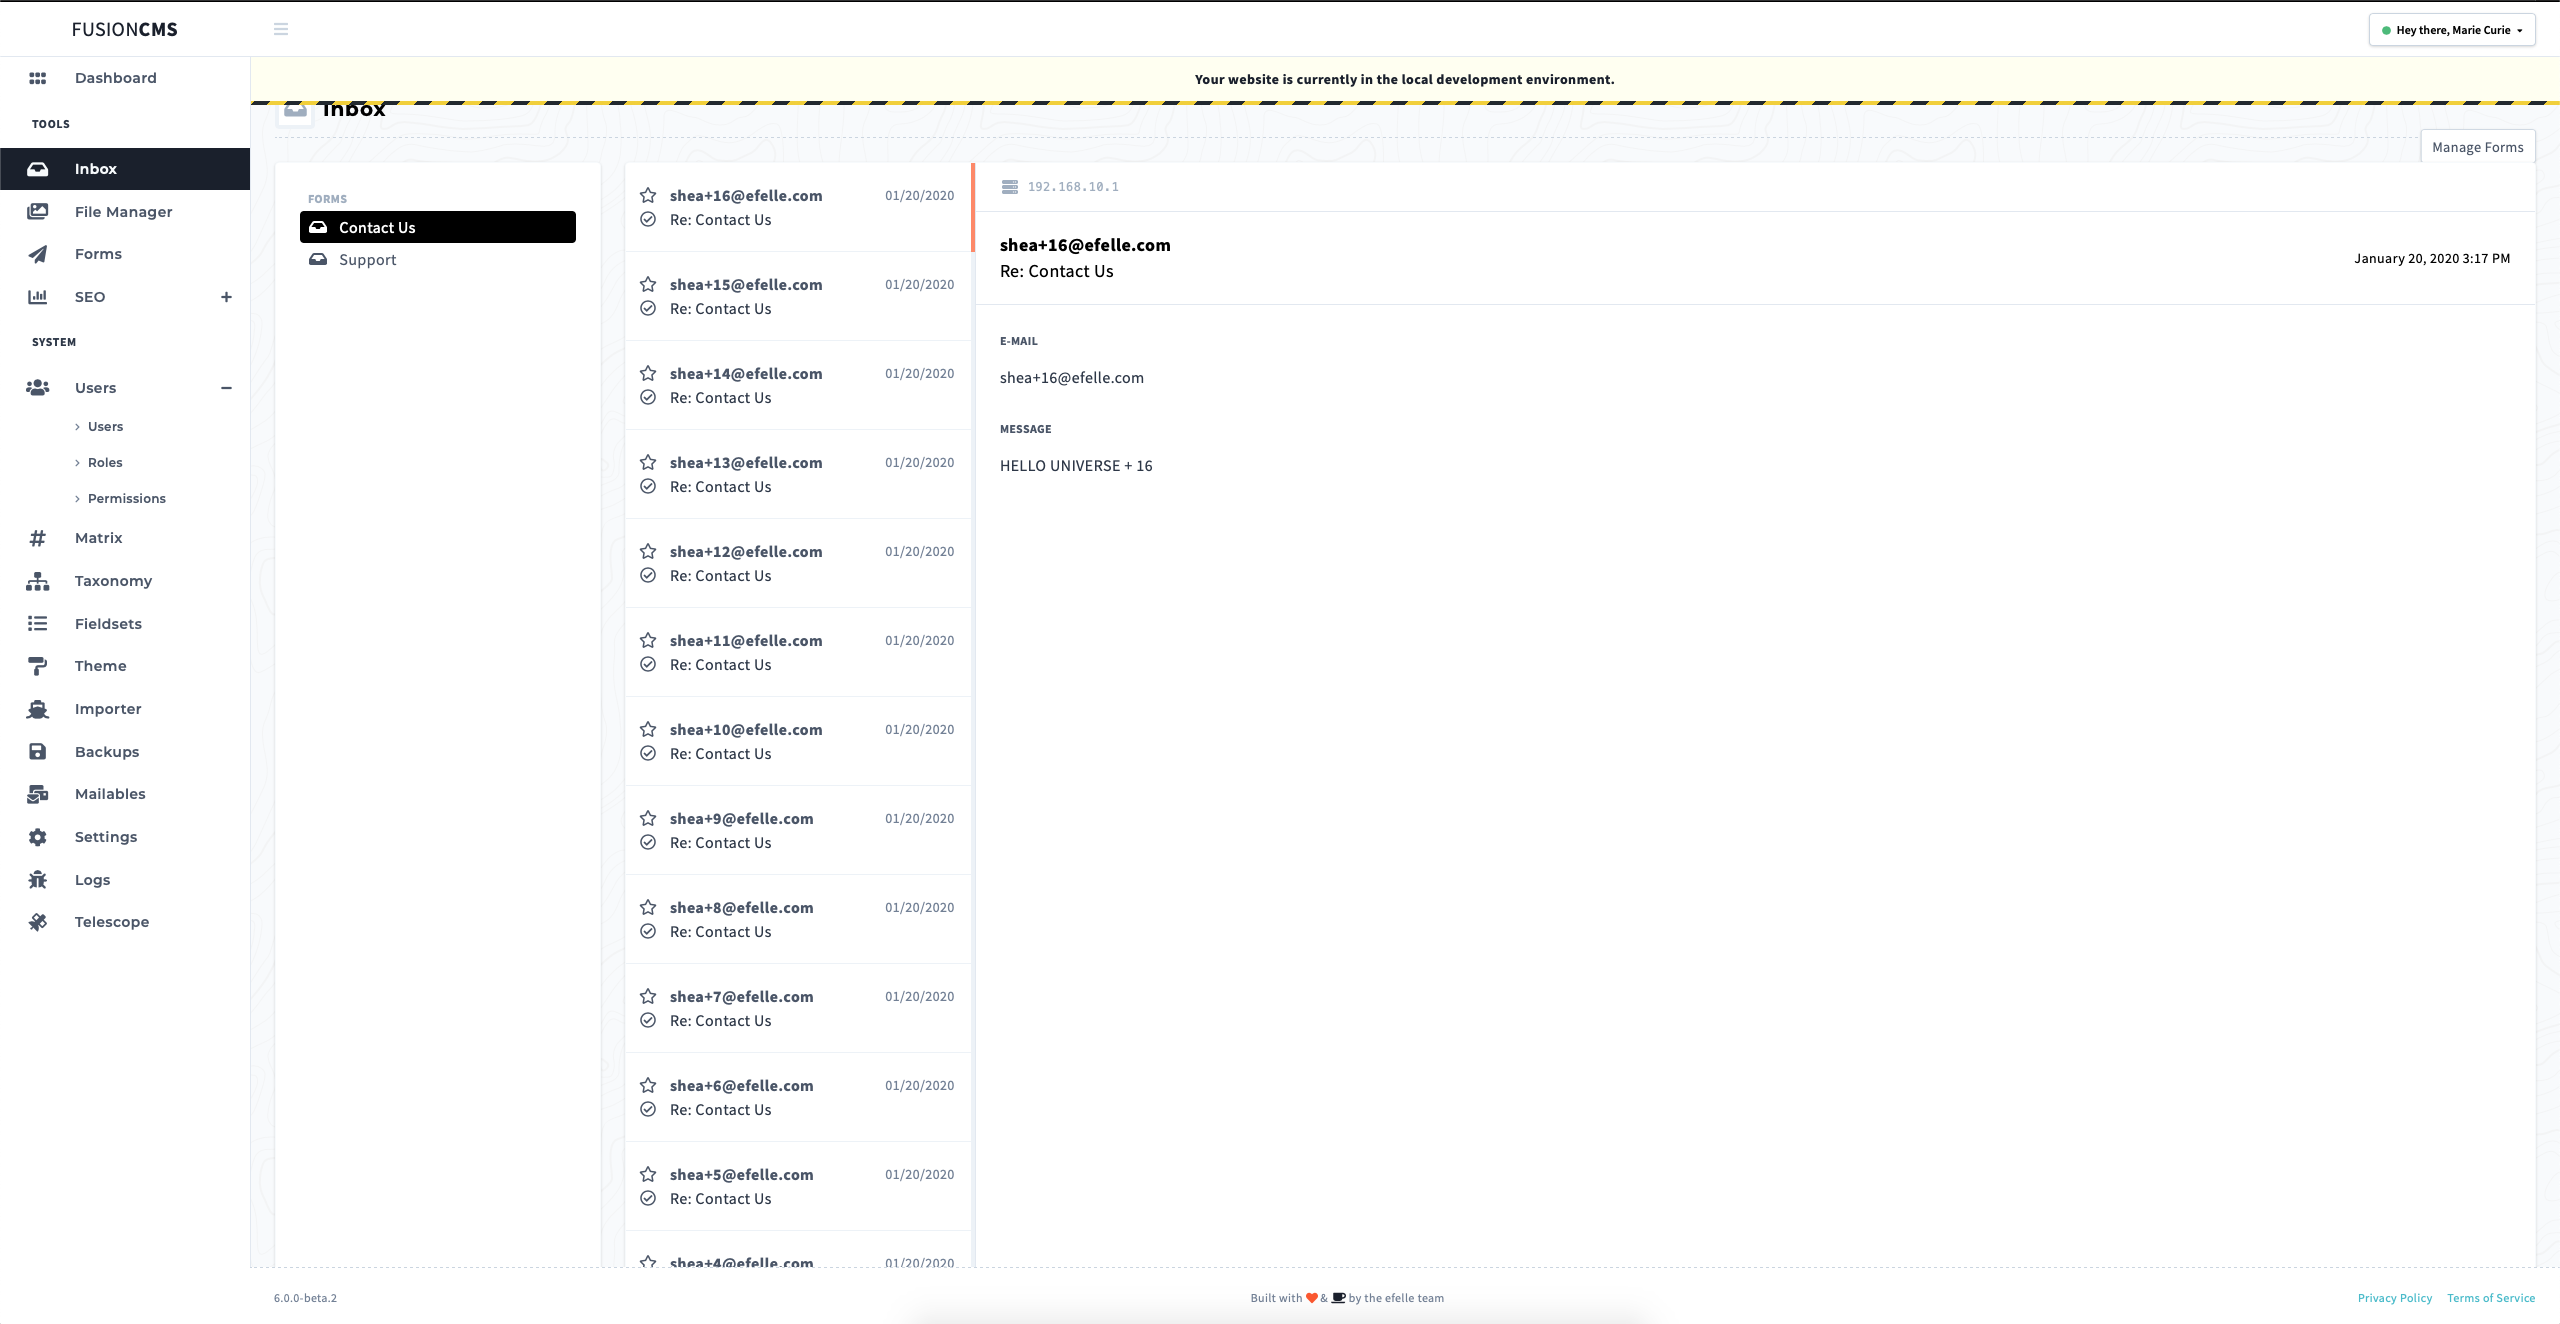Click the 192.168.10.1 IP address text
Image resolution: width=2560 pixels, height=1324 pixels.
click(x=1073, y=187)
